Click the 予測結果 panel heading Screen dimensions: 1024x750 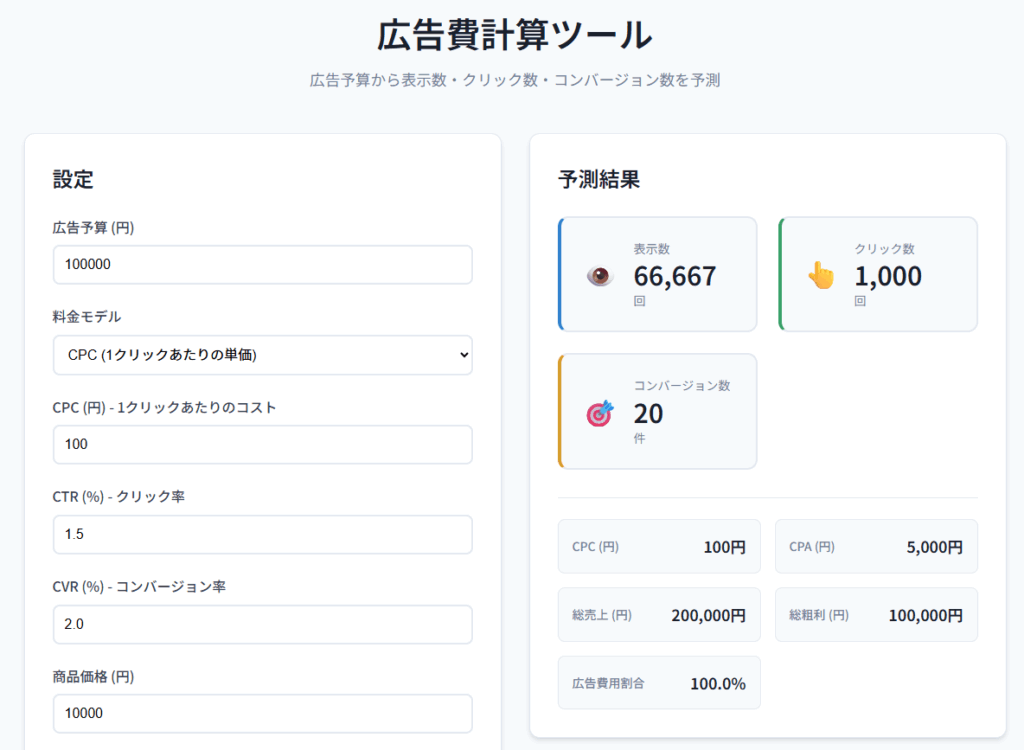tap(599, 180)
